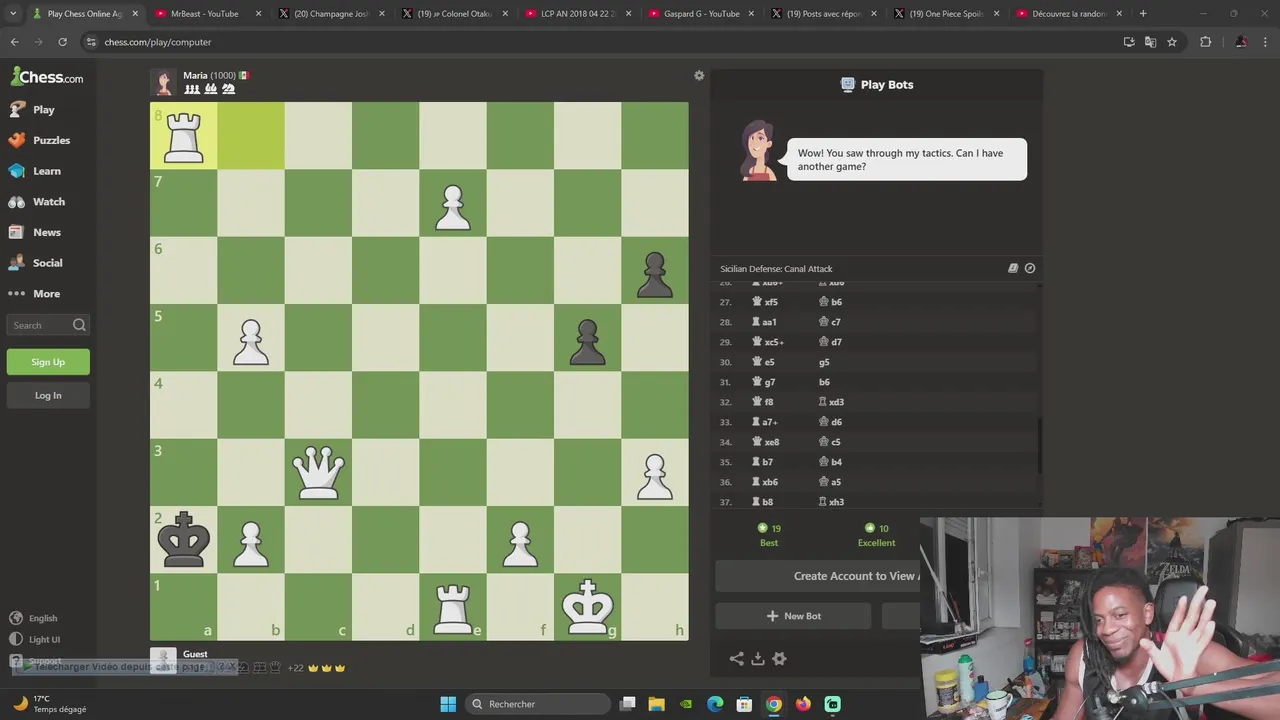The height and width of the screenshot is (720, 1280).
Task: Click the white rook on a8
Action: pos(184,136)
